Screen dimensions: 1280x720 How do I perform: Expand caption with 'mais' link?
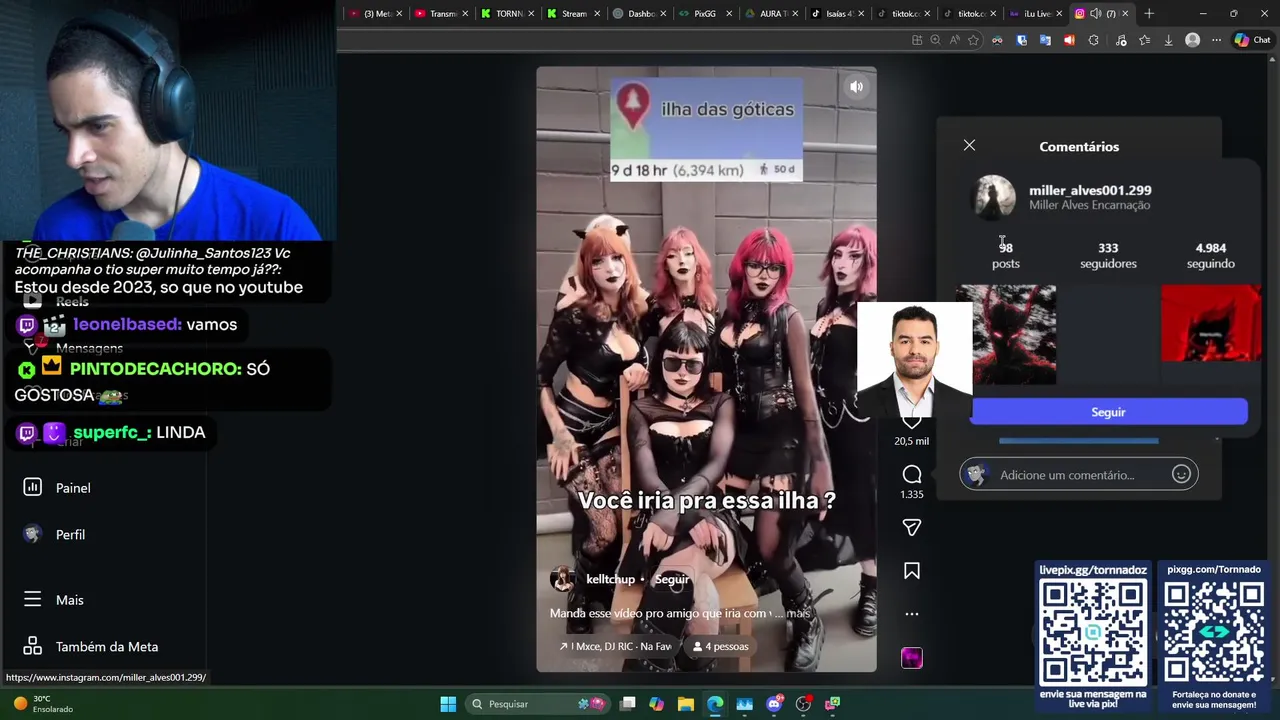point(798,613)
